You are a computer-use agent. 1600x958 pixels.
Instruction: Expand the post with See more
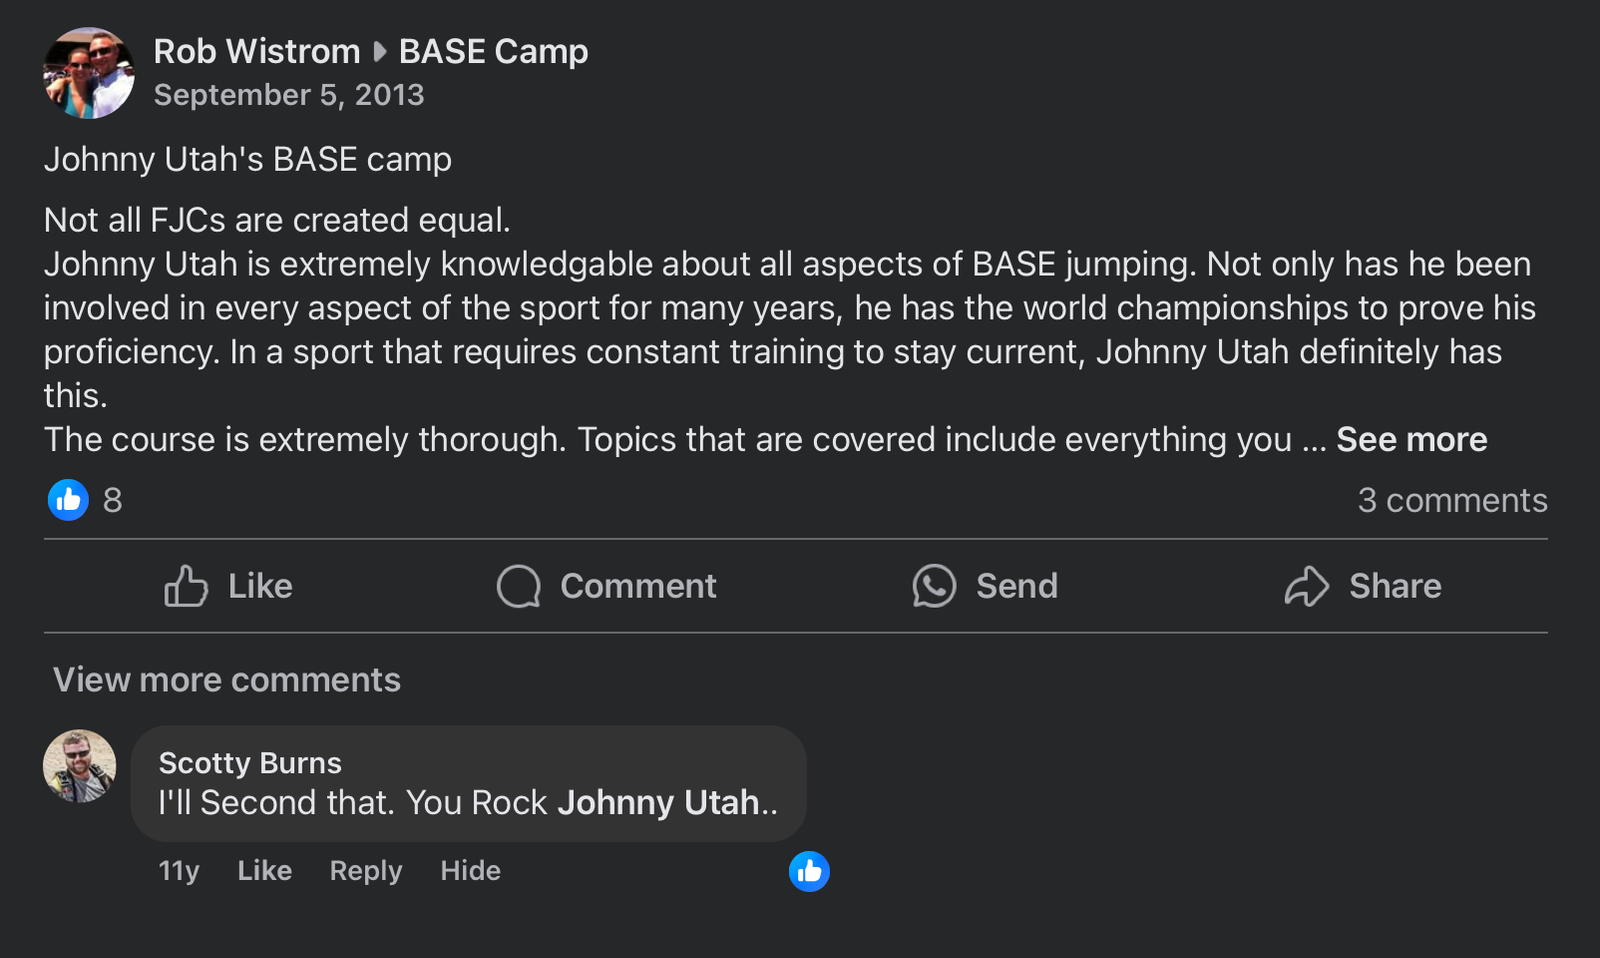(x=1411, y=439)
